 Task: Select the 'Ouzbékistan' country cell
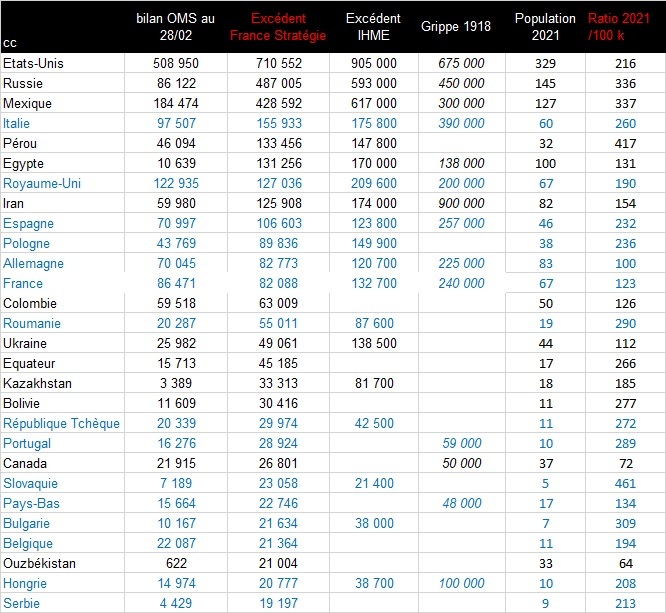click(x=40, y=563)
